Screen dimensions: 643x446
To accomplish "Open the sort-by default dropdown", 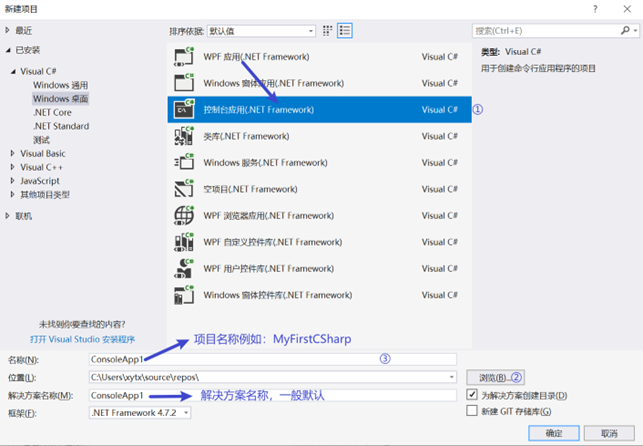I will [261, 31].
